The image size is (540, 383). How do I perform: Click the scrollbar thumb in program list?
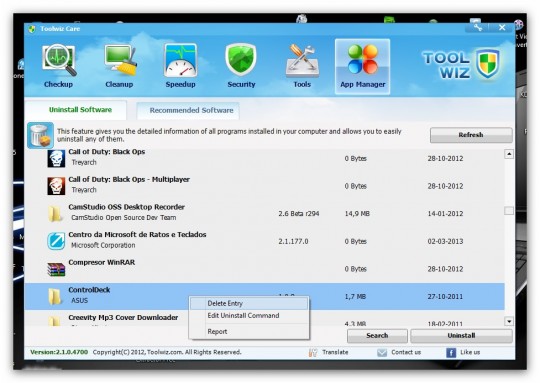(x=509, y=210)
